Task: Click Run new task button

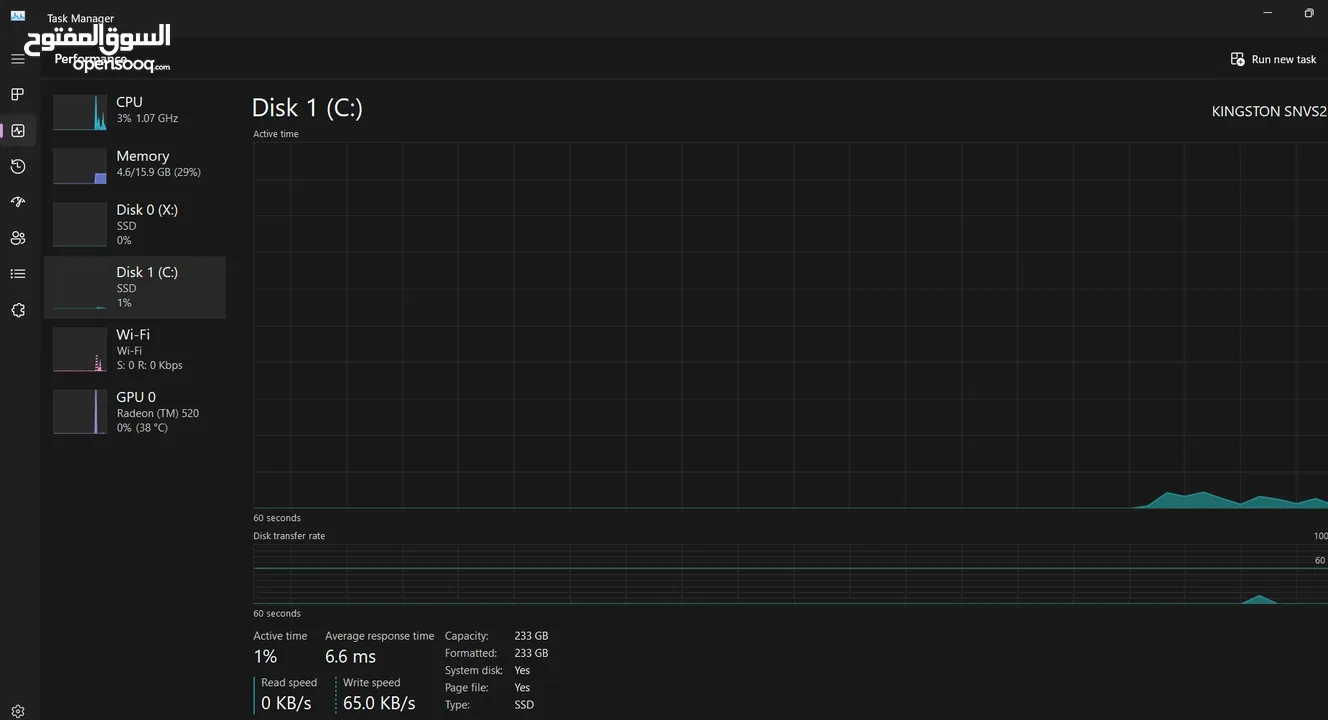Action: point(1273,59)
